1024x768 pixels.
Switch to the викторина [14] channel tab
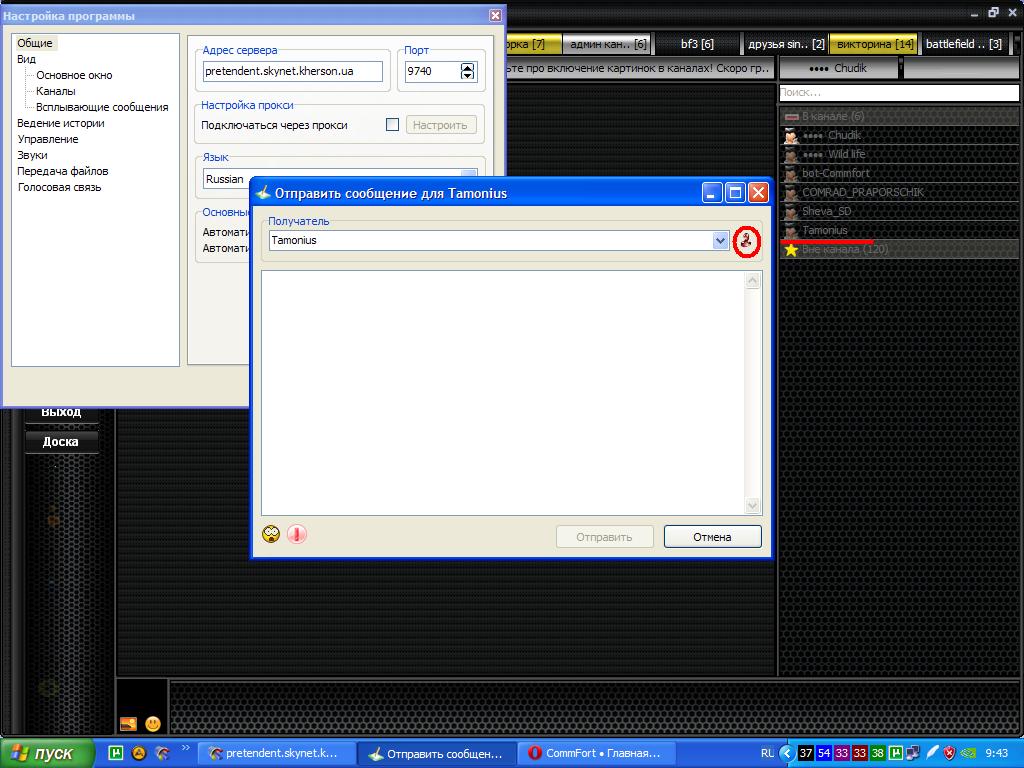874,44
